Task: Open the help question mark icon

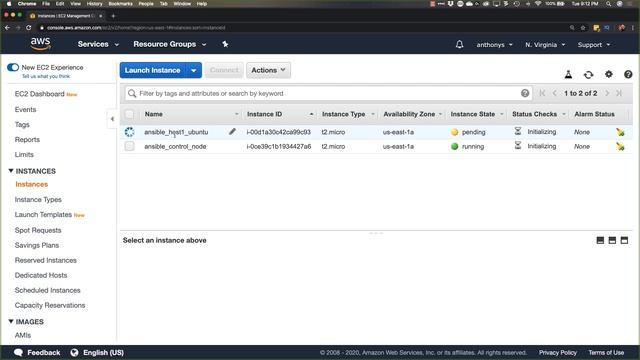Action: pyautogui.click(x=628, y=74)
